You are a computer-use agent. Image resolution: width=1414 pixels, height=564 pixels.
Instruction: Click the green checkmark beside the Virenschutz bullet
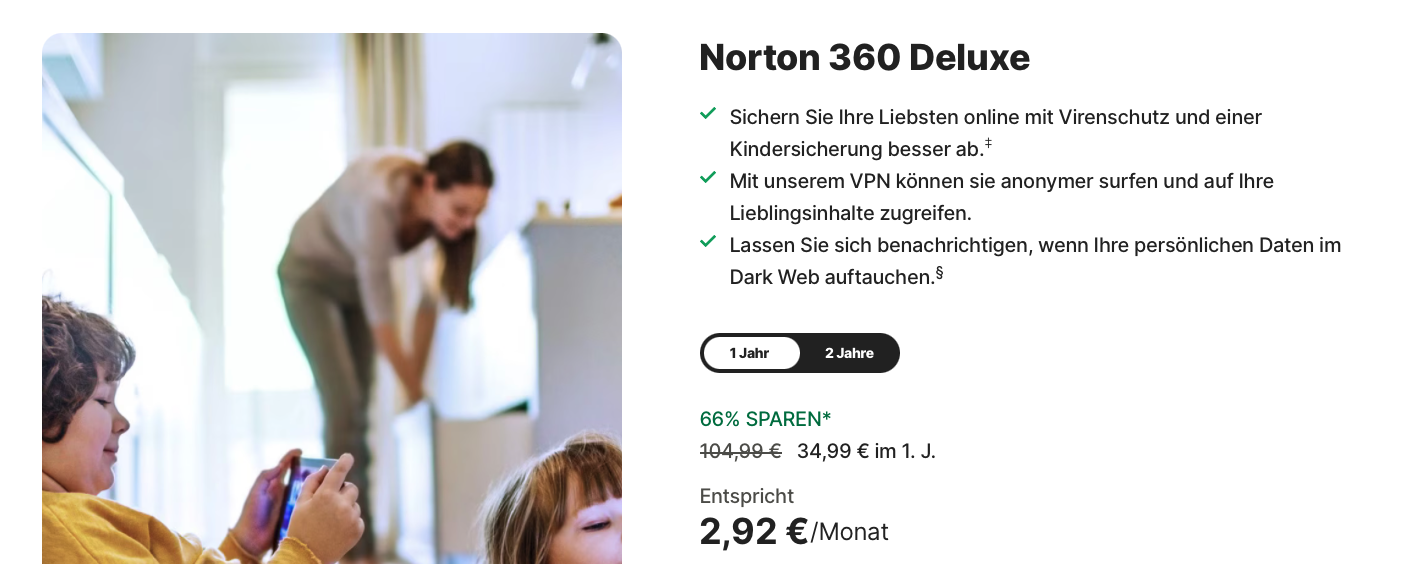coord(708,114)
